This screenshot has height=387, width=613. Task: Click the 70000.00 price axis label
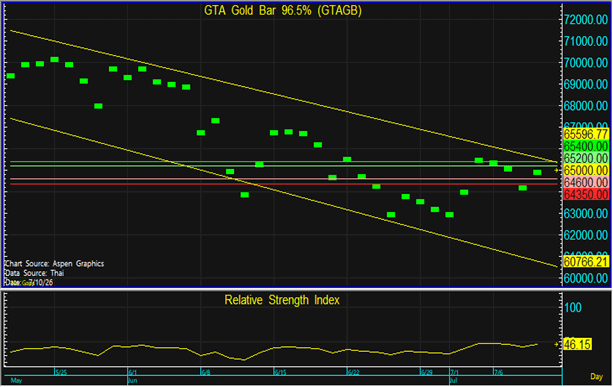point(586,63)
